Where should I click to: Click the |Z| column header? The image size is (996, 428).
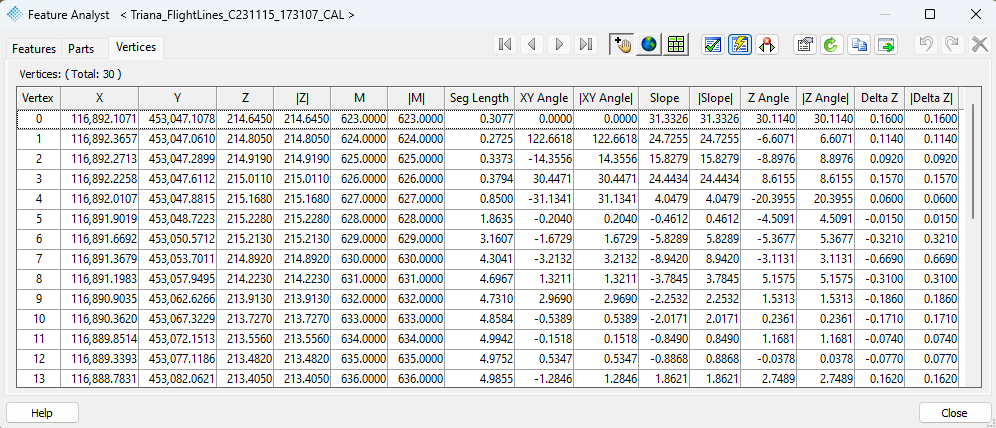click(x=302, y=98)
